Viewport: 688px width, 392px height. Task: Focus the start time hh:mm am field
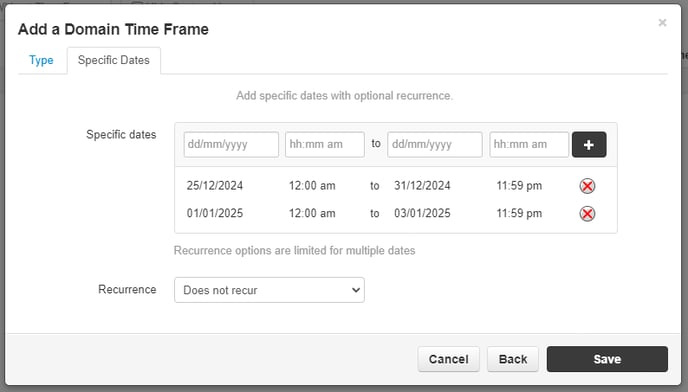coord(325,144)
